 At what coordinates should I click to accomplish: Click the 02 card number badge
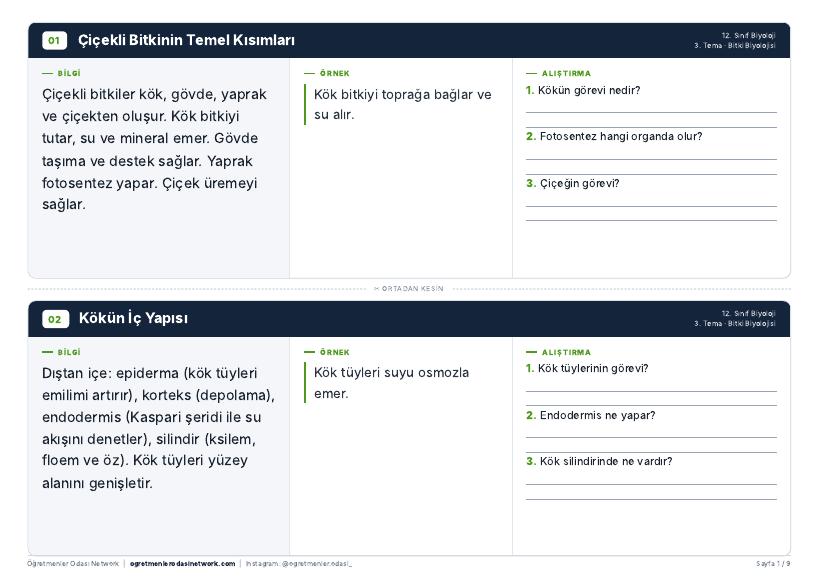[55, 319]
